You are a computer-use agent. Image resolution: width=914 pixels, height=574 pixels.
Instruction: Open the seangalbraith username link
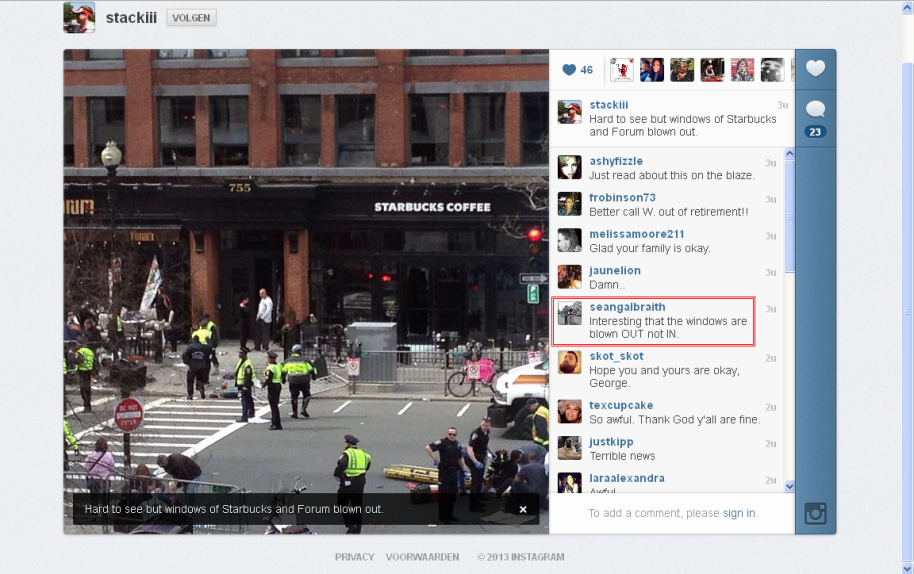627,307
